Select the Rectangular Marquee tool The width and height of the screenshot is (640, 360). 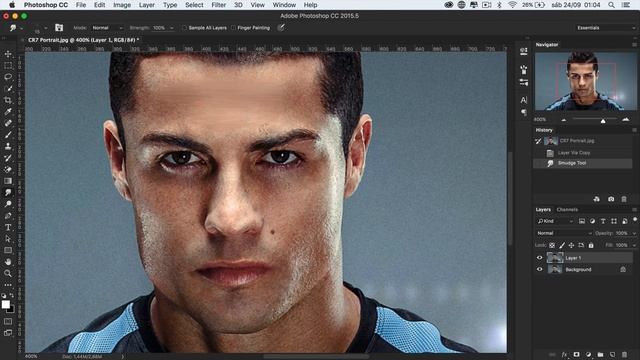point(8,65)
